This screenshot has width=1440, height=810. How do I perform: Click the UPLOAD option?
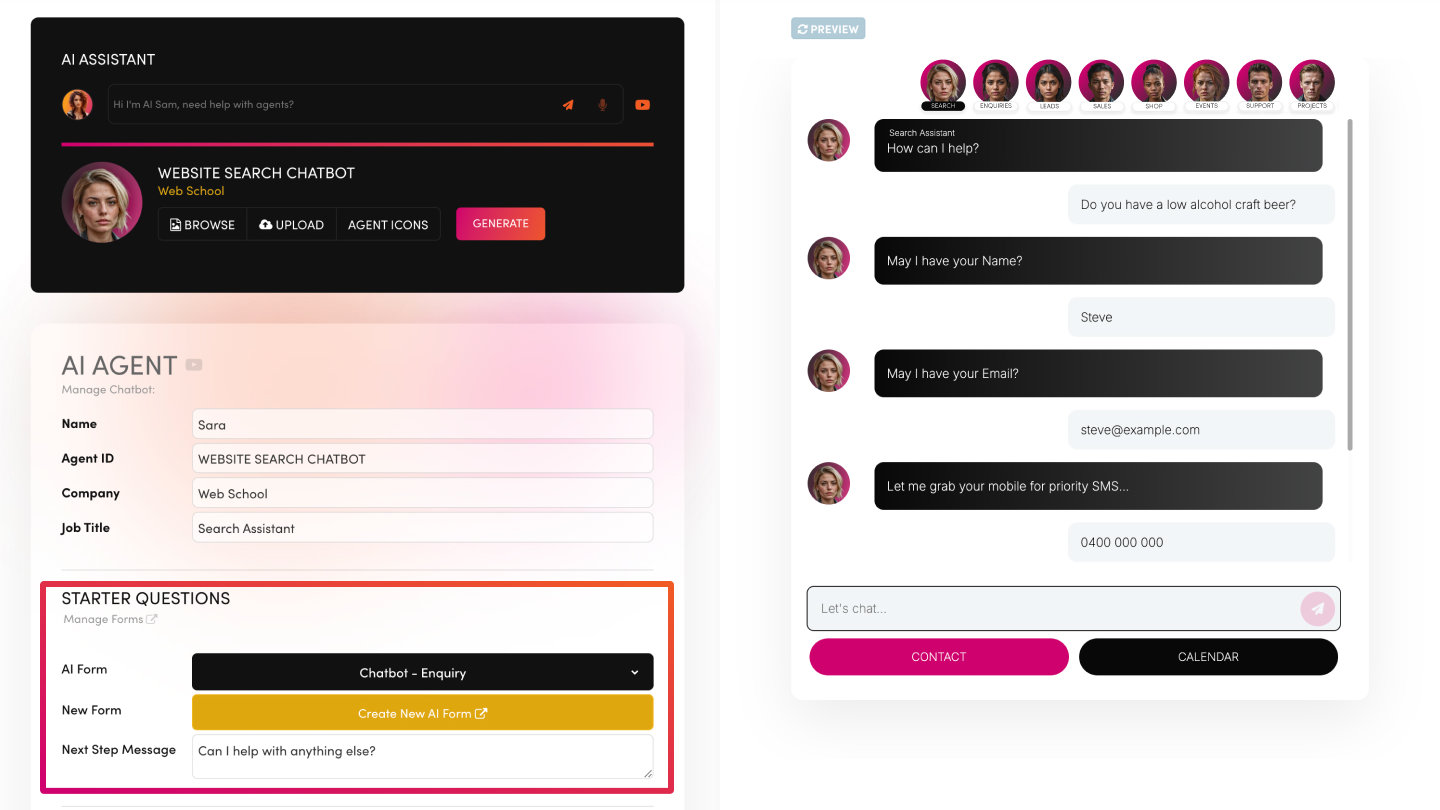click(291, 224)
